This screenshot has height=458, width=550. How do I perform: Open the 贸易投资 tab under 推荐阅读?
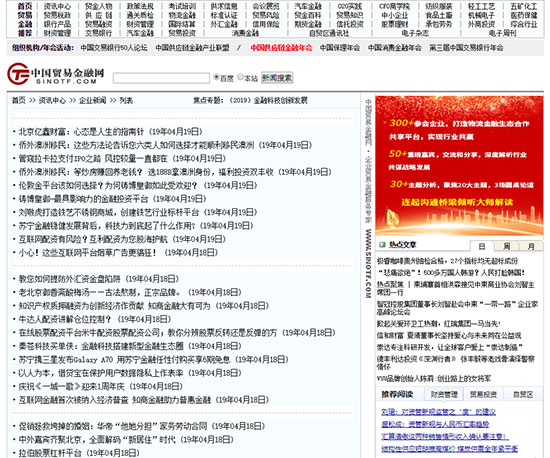[x=483, y=395]
